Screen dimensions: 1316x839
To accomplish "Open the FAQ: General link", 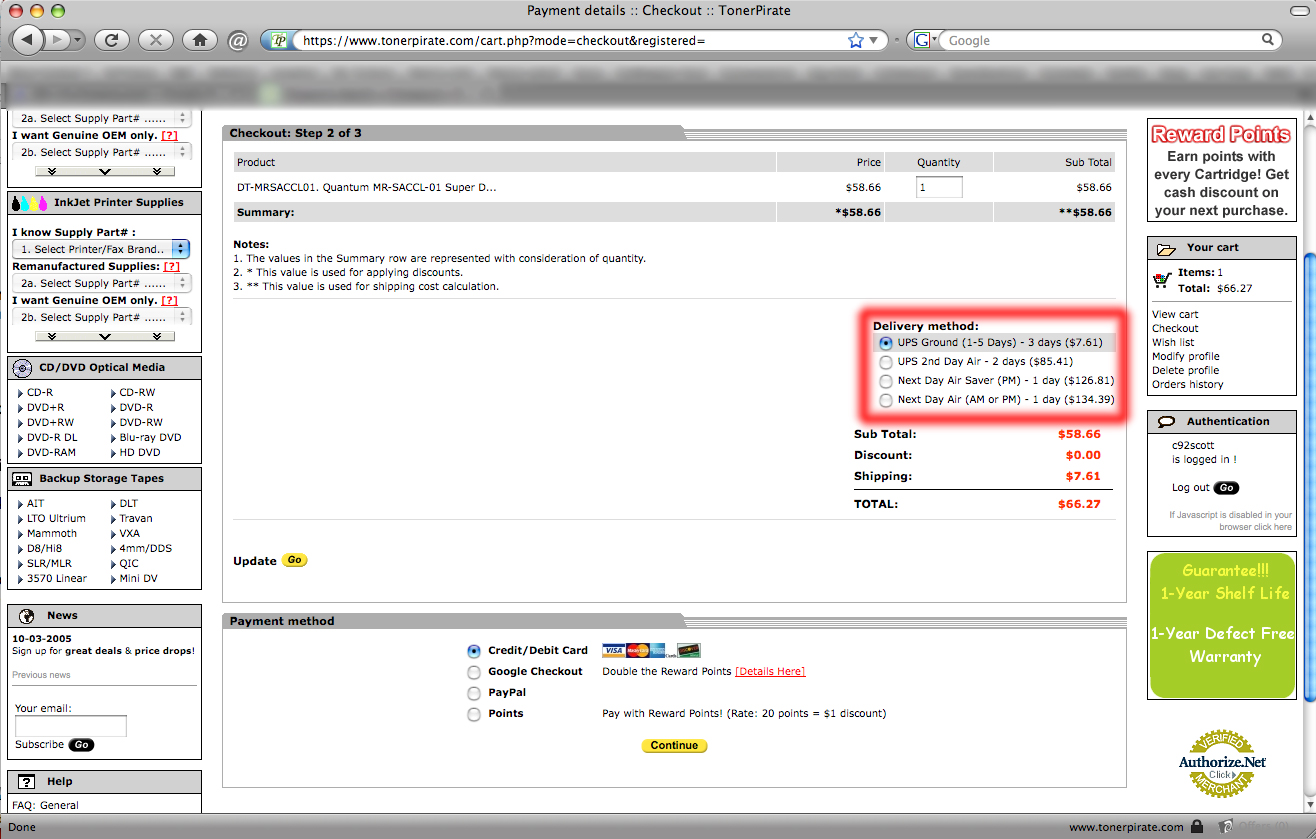I will point(45,805).
